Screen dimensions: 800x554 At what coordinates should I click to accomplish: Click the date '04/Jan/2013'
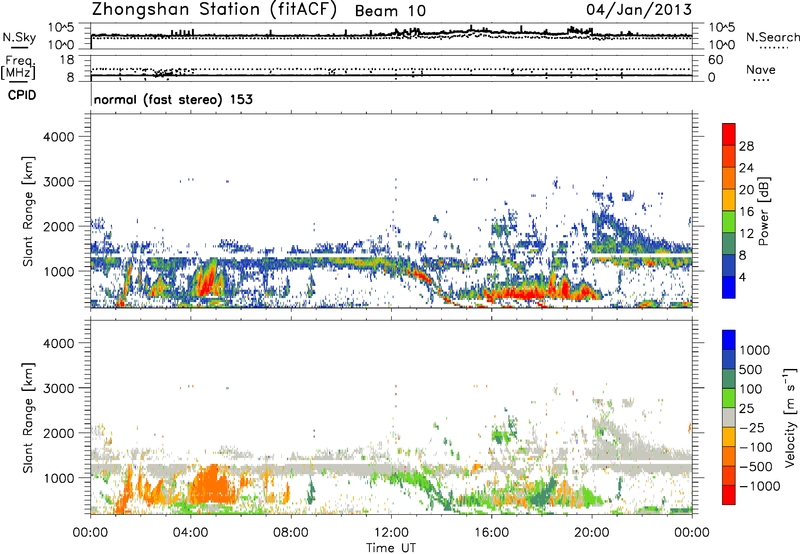pos(639,10)
